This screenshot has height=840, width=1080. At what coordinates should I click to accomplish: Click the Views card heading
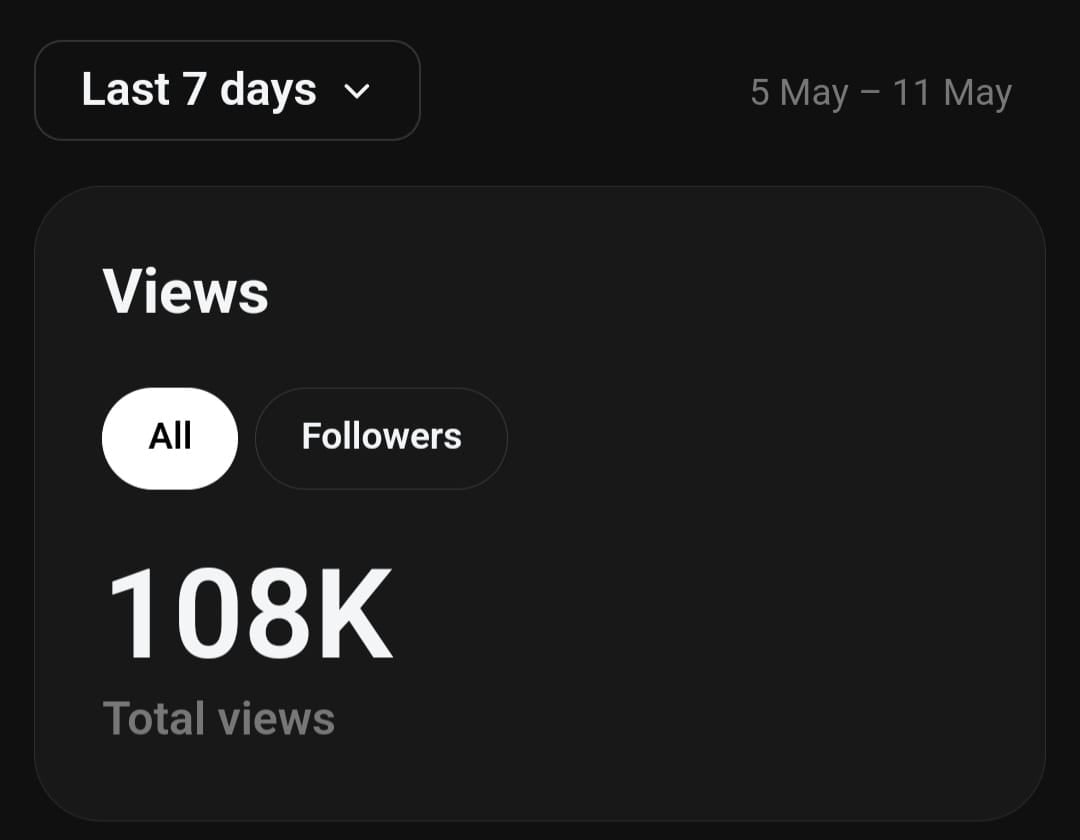click(x=186, y=292)
